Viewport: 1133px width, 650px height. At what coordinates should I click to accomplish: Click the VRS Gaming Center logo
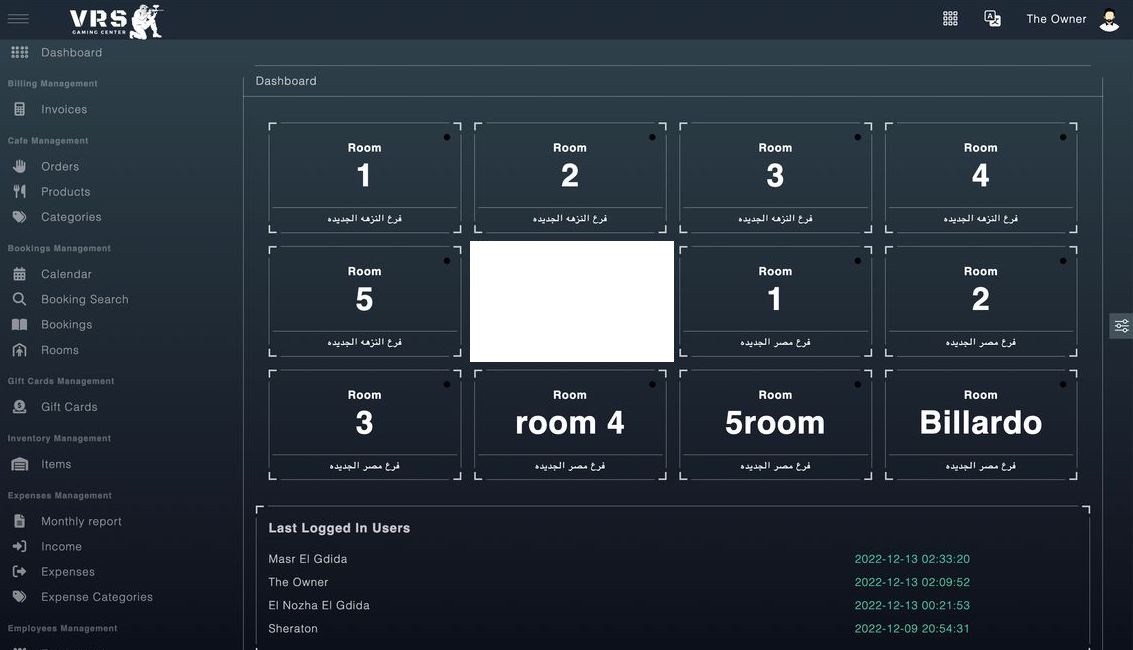[116, 21]
